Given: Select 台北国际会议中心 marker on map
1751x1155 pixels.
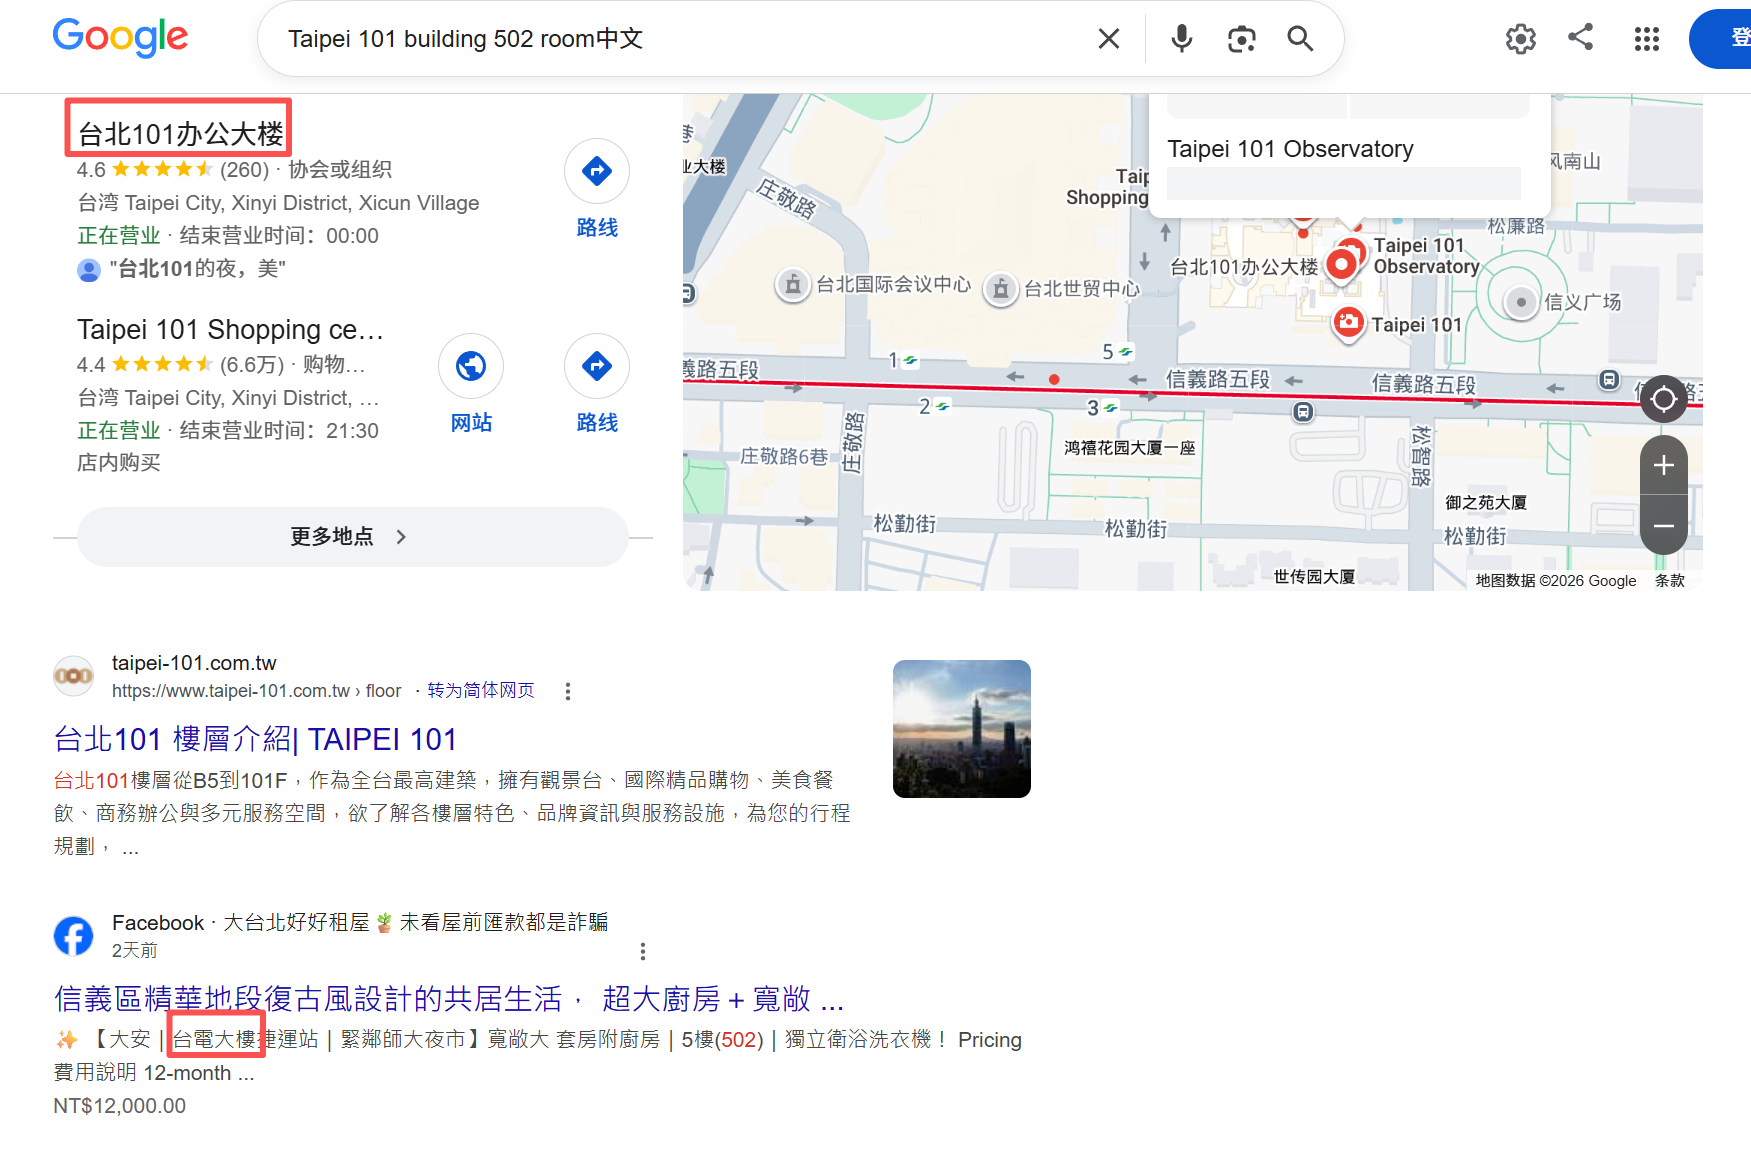Looking at the screenshot, I should coord(793,285).
